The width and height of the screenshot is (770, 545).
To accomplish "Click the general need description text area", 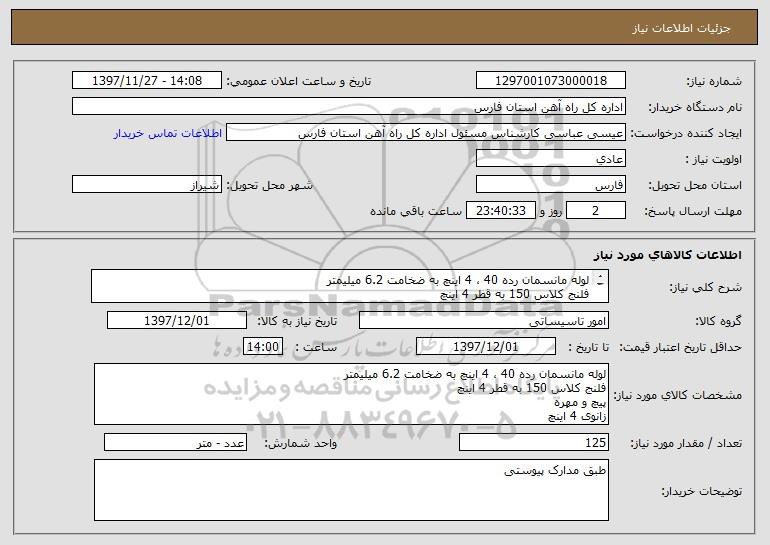I will 350,286.
